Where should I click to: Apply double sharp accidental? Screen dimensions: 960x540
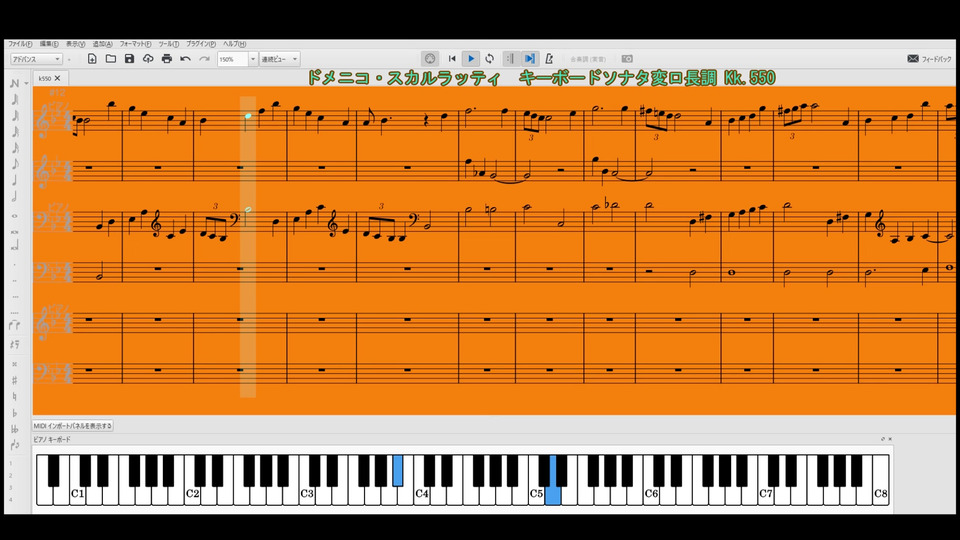15,364
